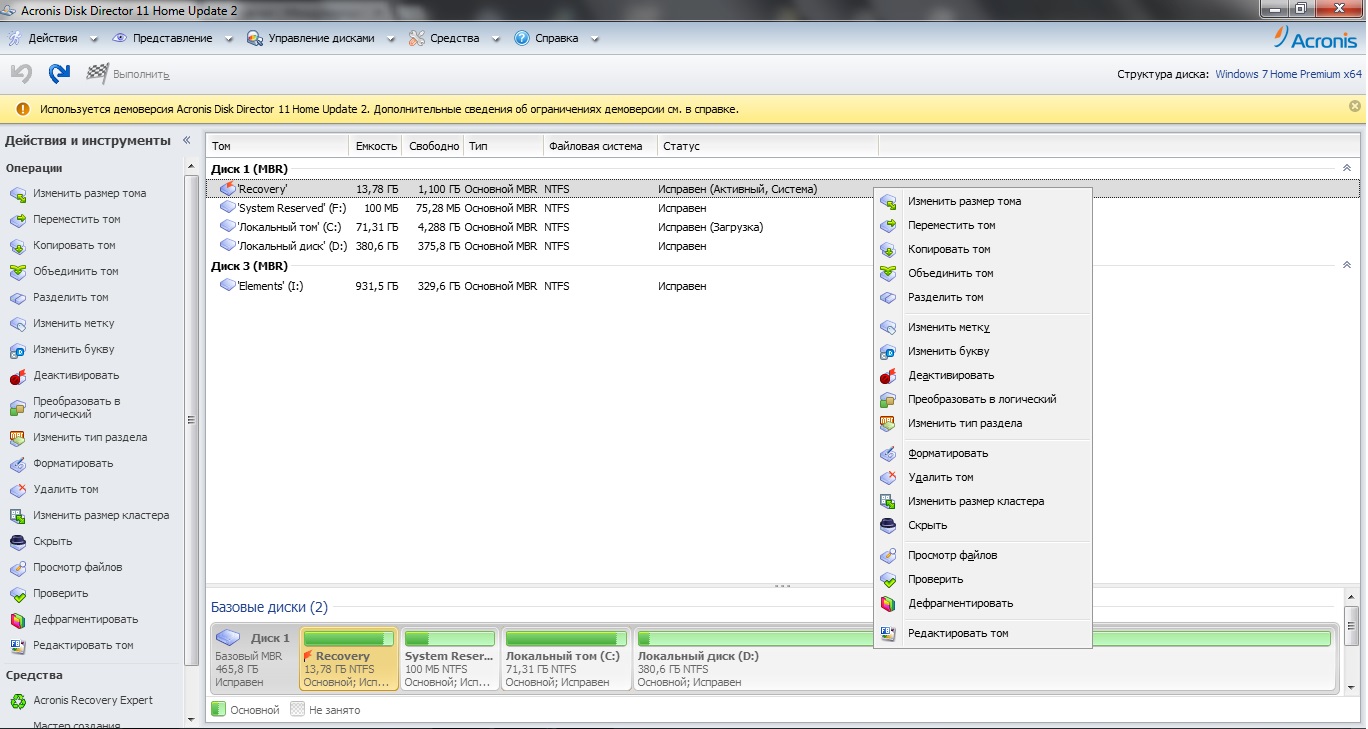
Task: Click the dropdown arrow next to Действия
Action: (94, 39)
